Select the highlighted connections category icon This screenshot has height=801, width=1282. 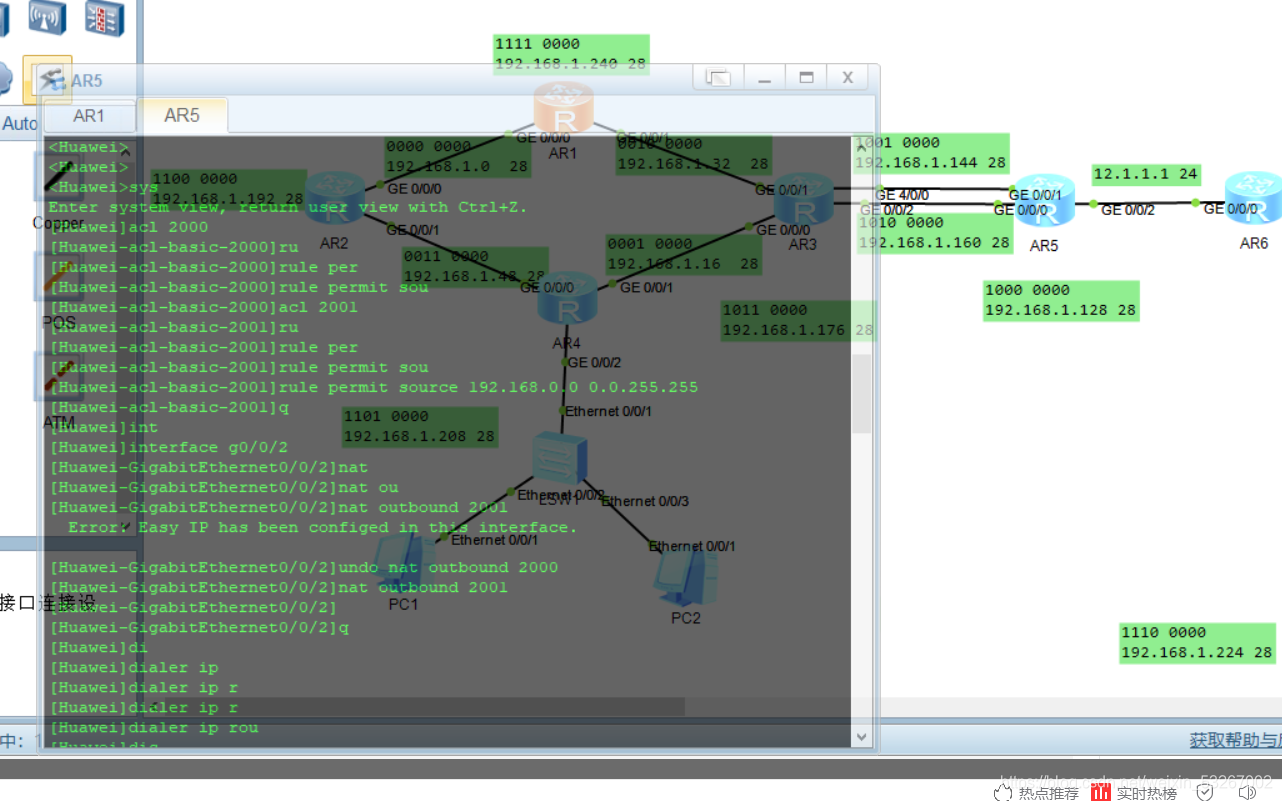48,79
